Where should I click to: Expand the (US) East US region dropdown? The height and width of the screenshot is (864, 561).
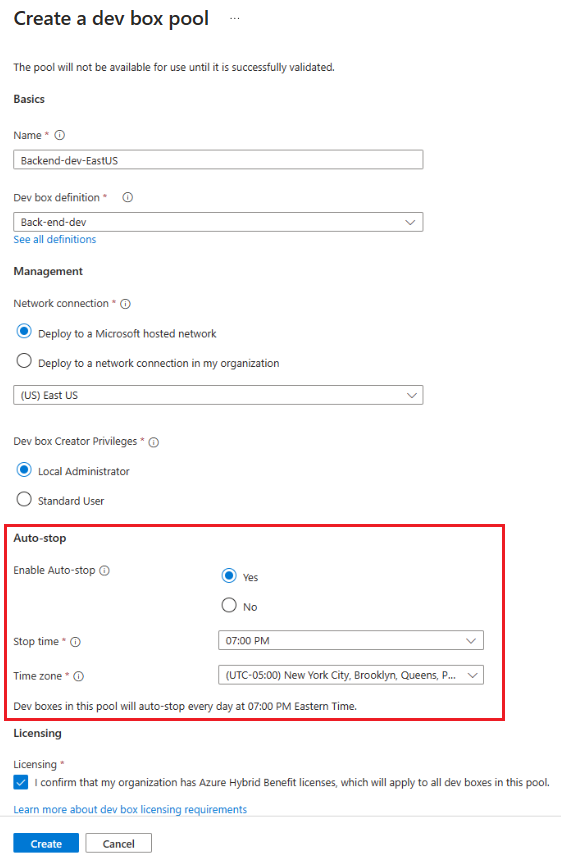click(x=218, y=395)
